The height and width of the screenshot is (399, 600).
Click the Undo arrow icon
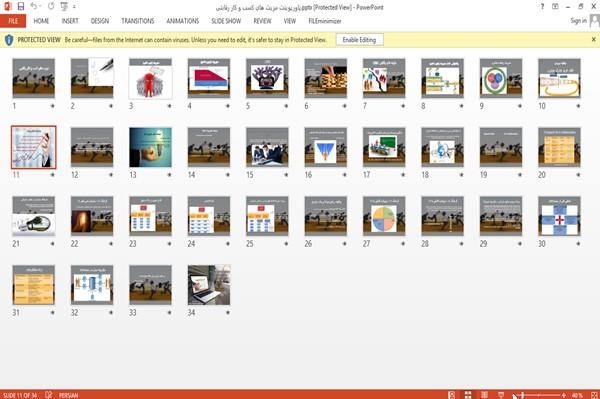[34, 7]
